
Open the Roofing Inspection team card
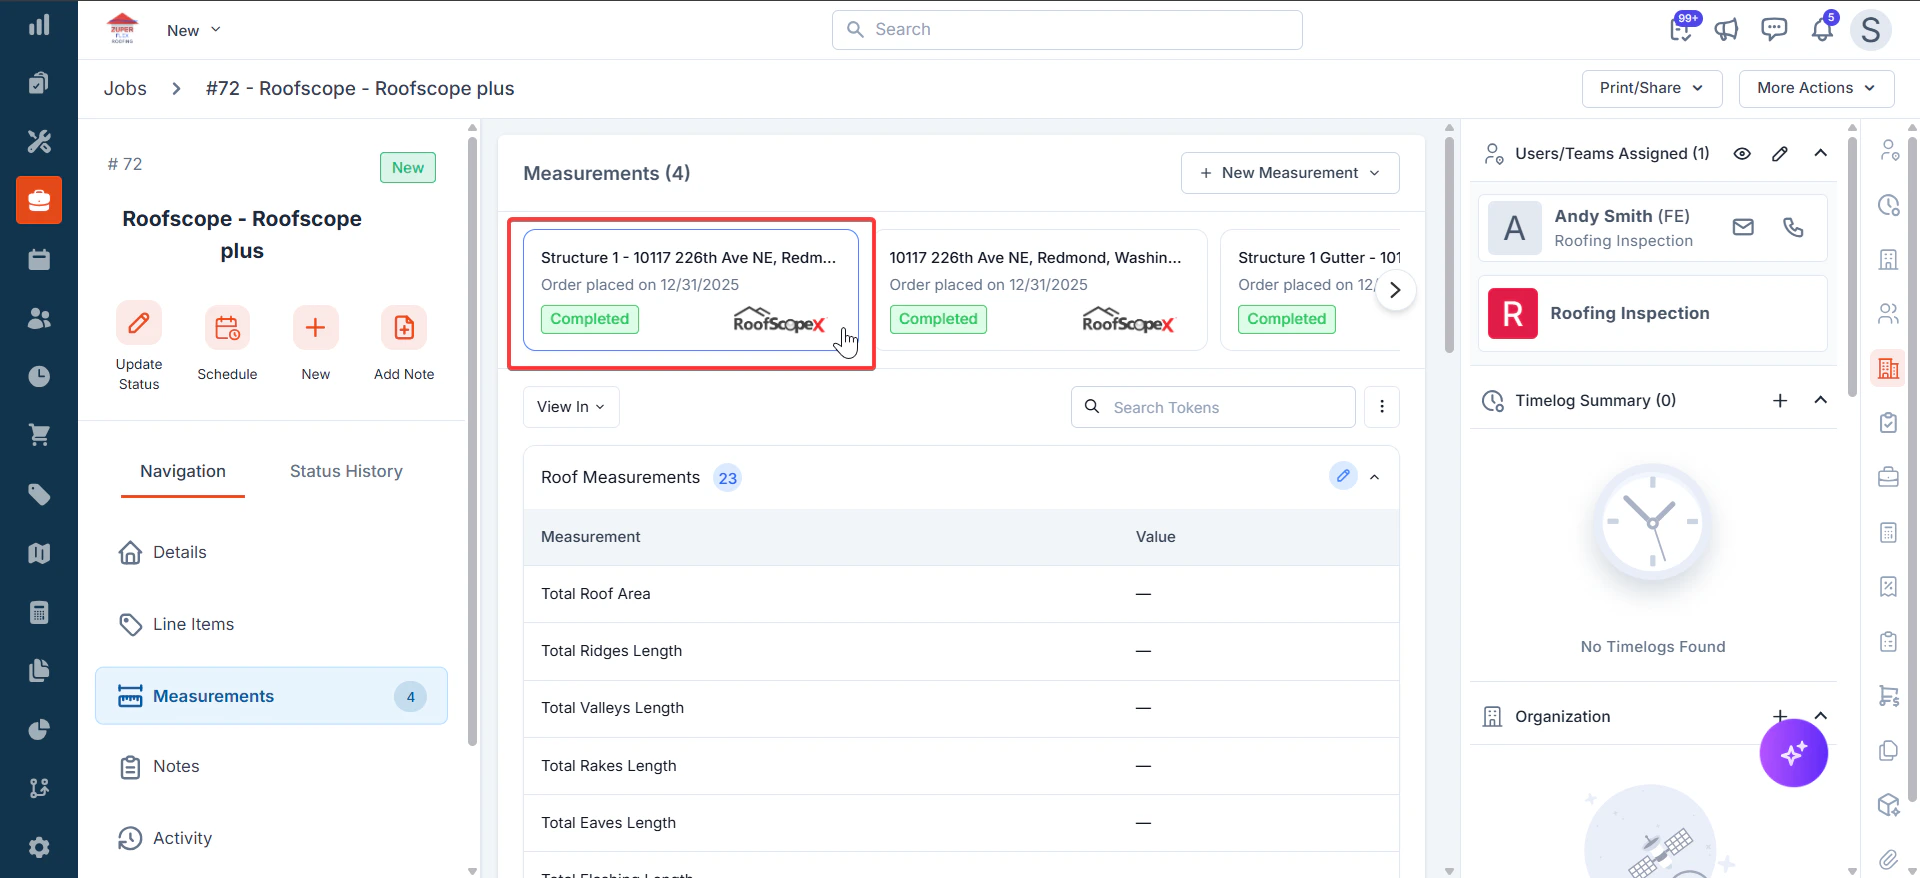(x=1653, y=313)
